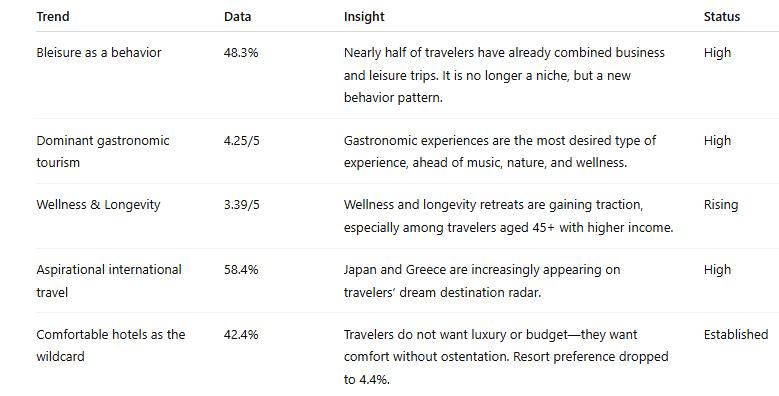Viewport: 779px width, 396px height.
Task: Click the Established status cell
Action: [736, 335]
